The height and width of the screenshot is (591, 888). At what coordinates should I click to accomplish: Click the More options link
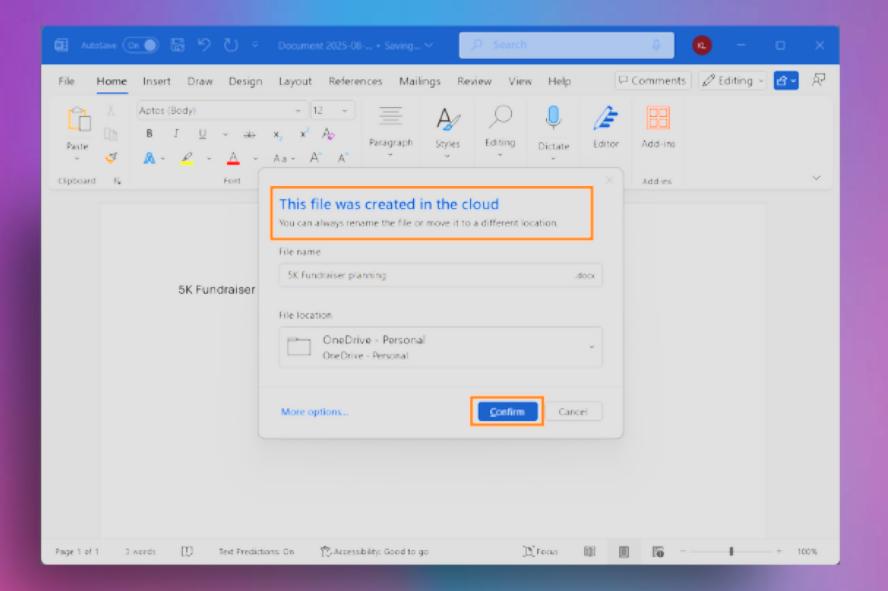[315, 412]
